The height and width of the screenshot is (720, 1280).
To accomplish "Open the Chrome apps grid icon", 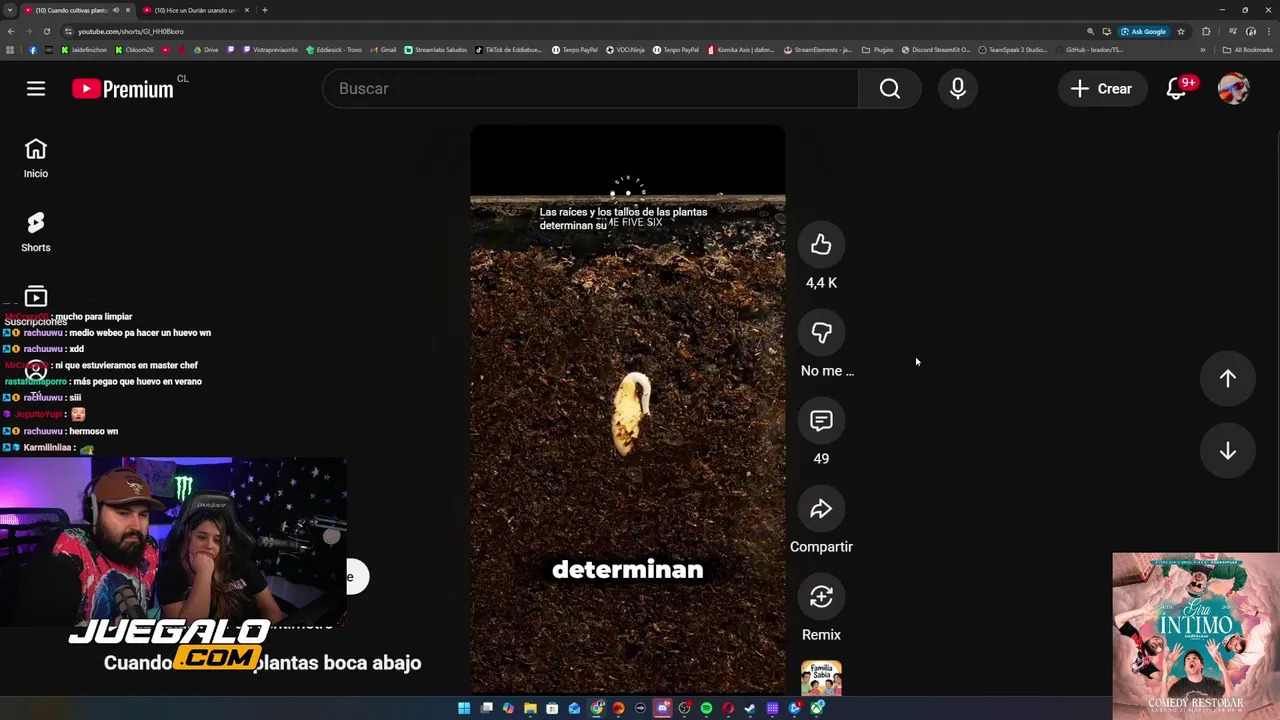I will pyautogui.click(x=10, y=50).
